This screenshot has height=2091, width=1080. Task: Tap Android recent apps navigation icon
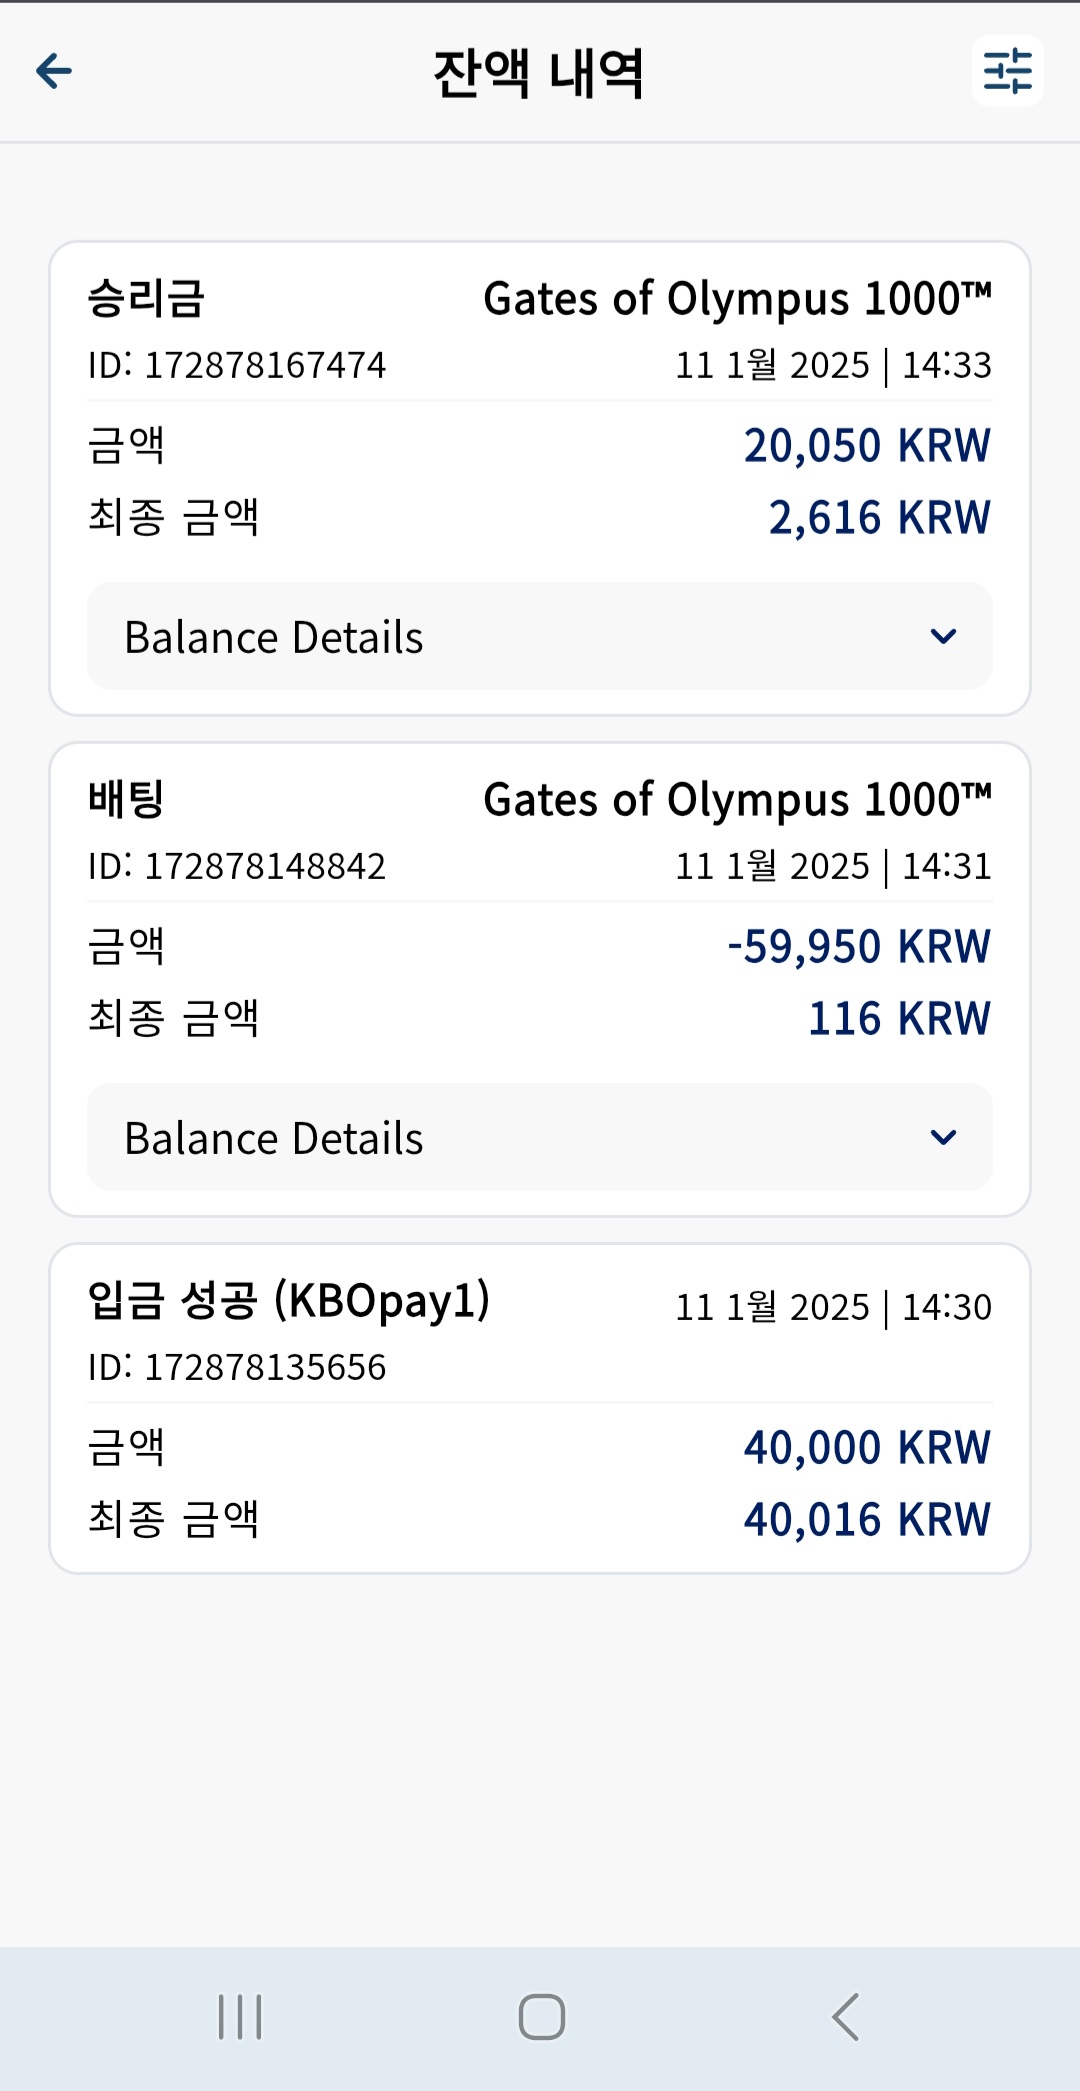(240, 2017)
